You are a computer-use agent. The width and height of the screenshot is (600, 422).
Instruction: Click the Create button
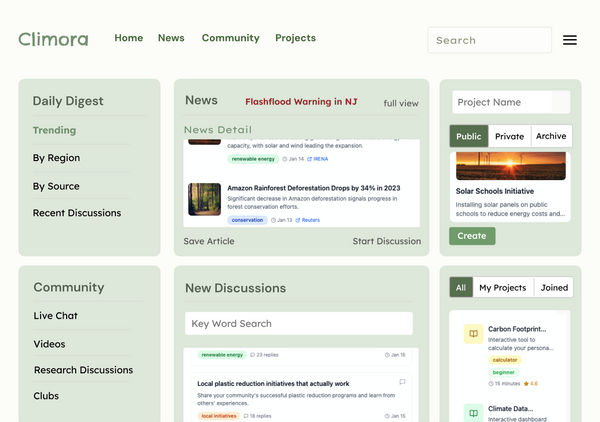472,236
